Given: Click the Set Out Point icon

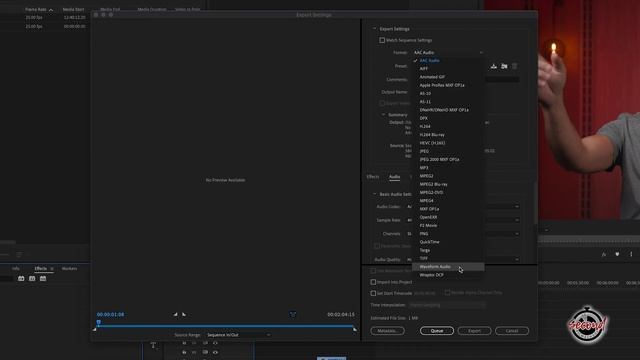Looking at the screenshot, I should pos(184,314).
